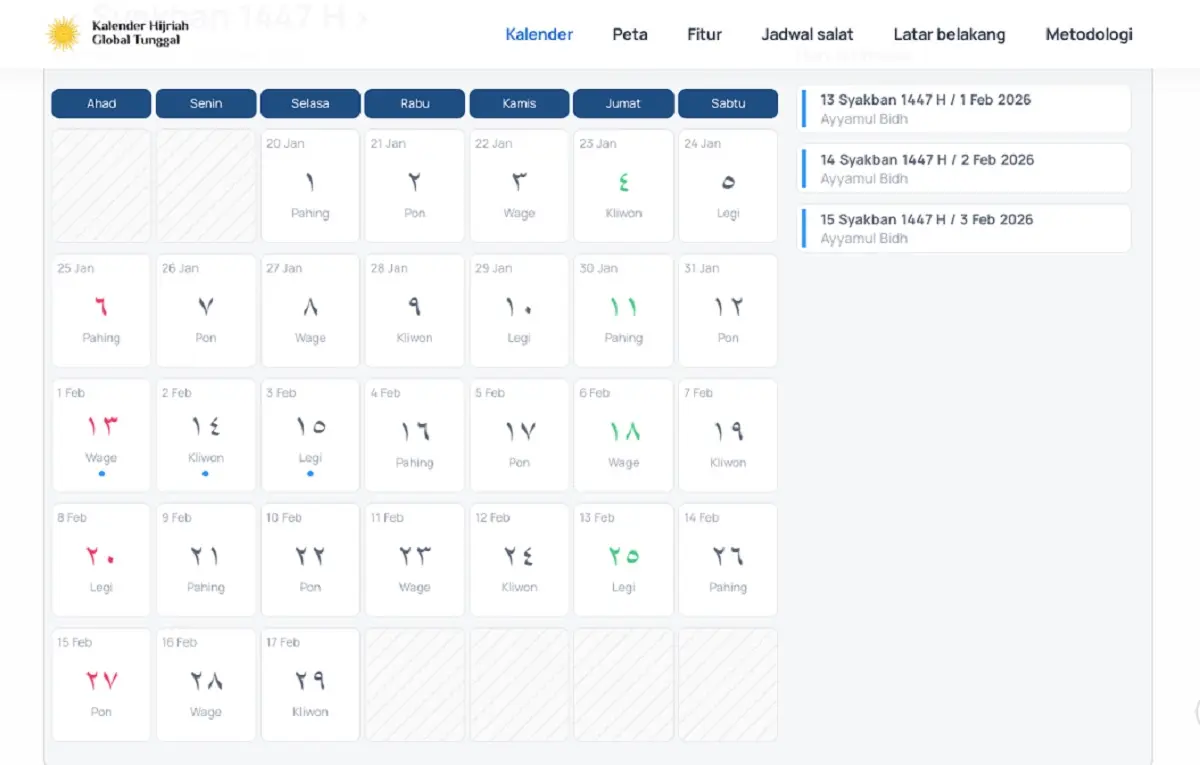Select the 1 Feb Wage date cell

pyautogui.click(x=101, y=434)
